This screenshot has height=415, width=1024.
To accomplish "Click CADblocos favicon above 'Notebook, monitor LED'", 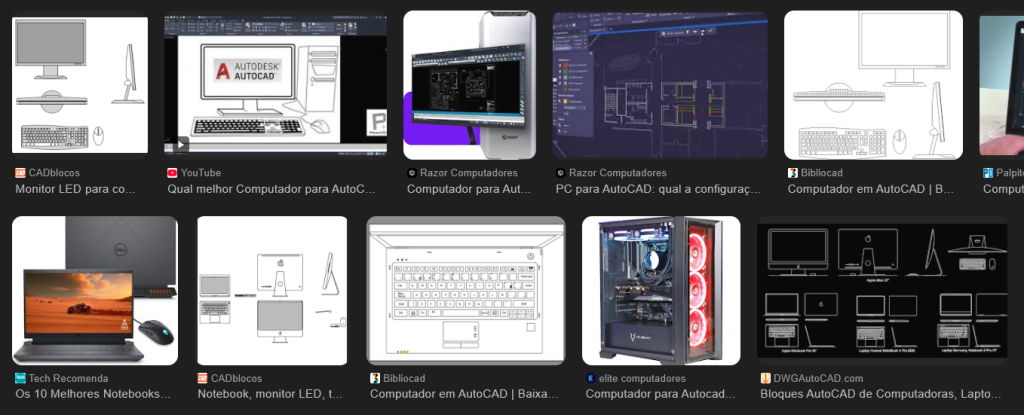I will click(x=202, y=378).
